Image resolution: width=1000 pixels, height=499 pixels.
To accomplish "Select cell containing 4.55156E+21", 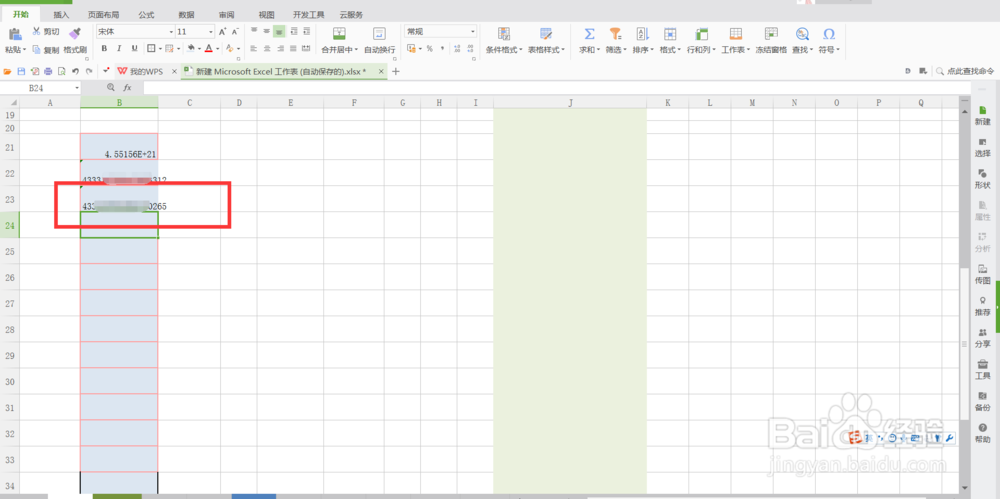I will [119, 147].
